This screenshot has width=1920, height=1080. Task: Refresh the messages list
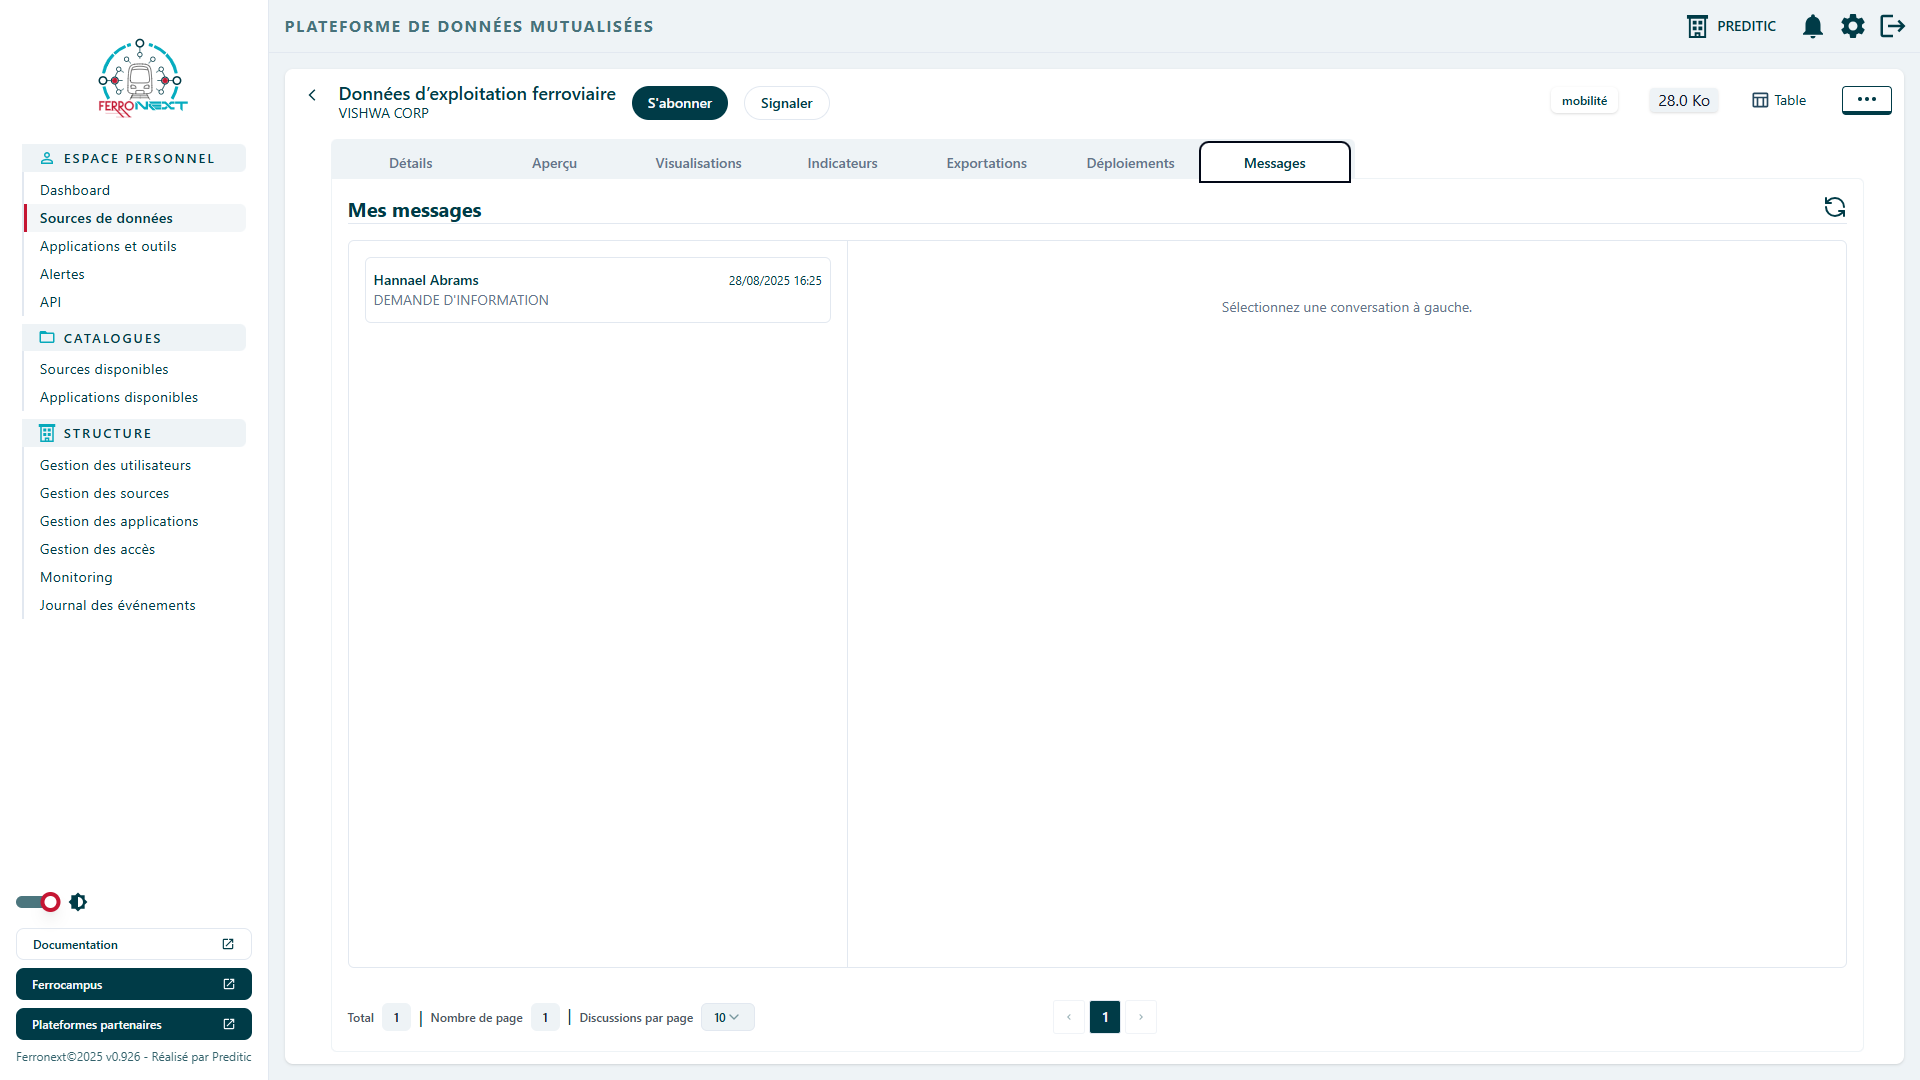click(x=1834, y=207)
